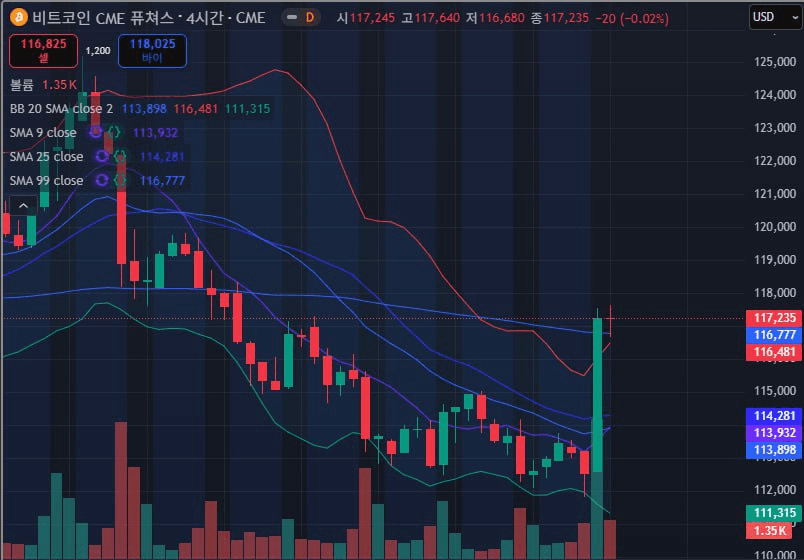The image size is (804, 560).
Task: Open source code braces for SMA 9
Action: [x=114, y=132]
